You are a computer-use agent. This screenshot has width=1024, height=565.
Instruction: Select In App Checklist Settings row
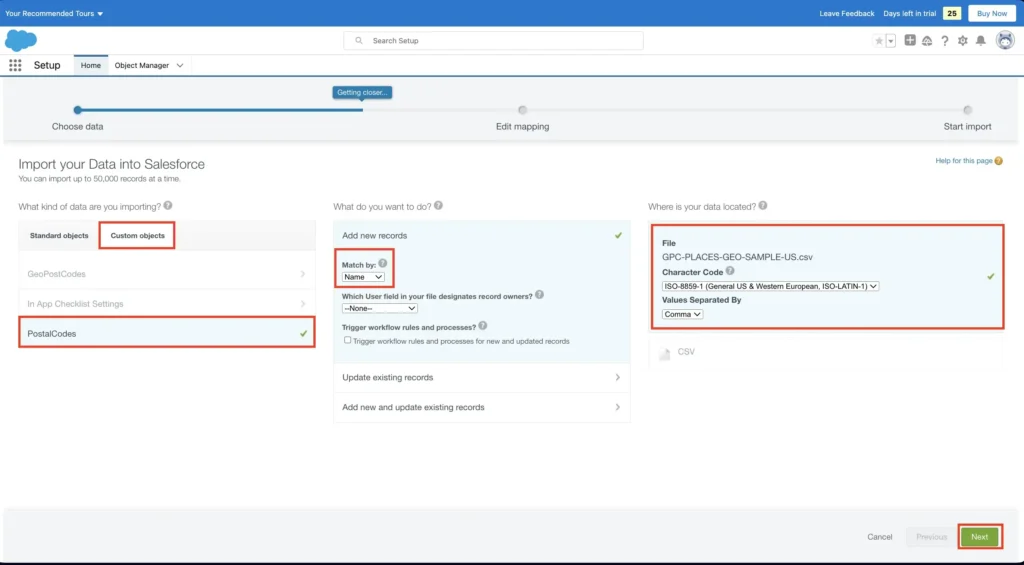167,304
